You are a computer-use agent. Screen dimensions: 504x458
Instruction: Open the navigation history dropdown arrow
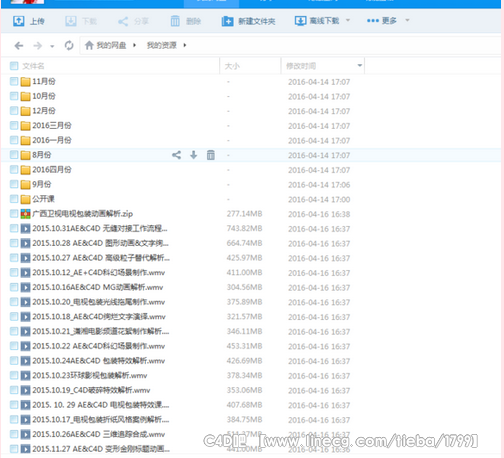[x=52, y=46]
